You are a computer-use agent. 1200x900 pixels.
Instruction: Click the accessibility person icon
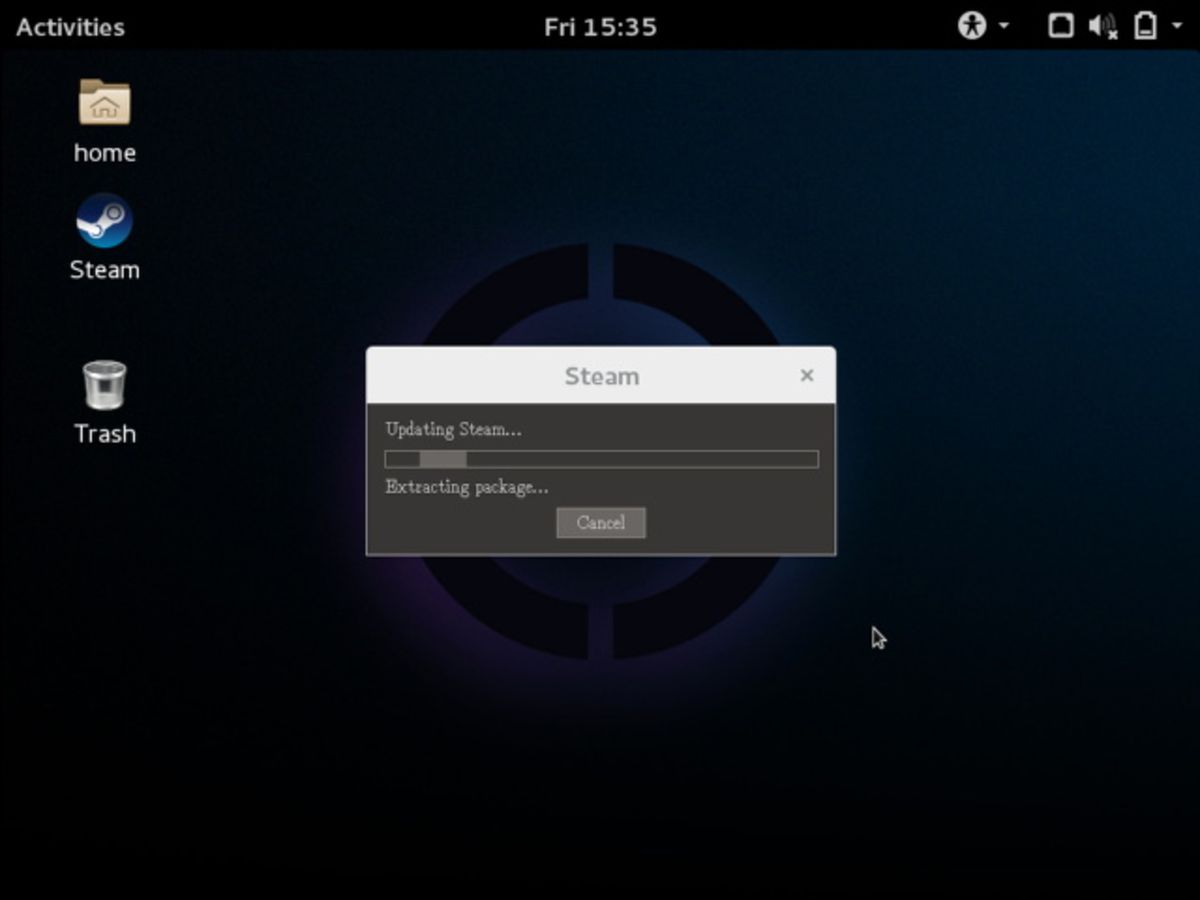pyautogui.click(x=972, y=26)
